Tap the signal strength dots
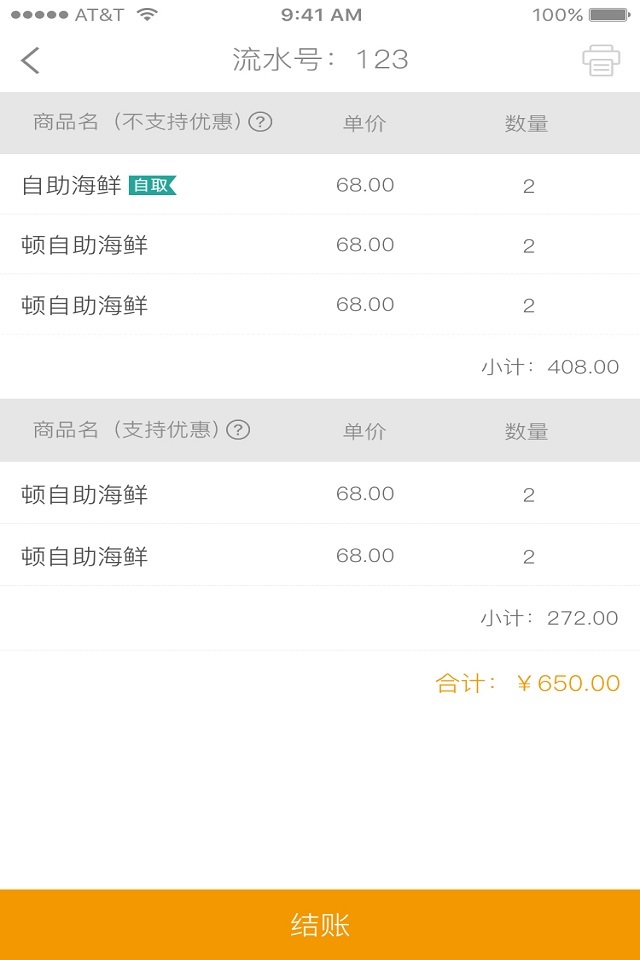Image resolution: width=640 pixels, height=960 pixels. [x=39, y=15]
